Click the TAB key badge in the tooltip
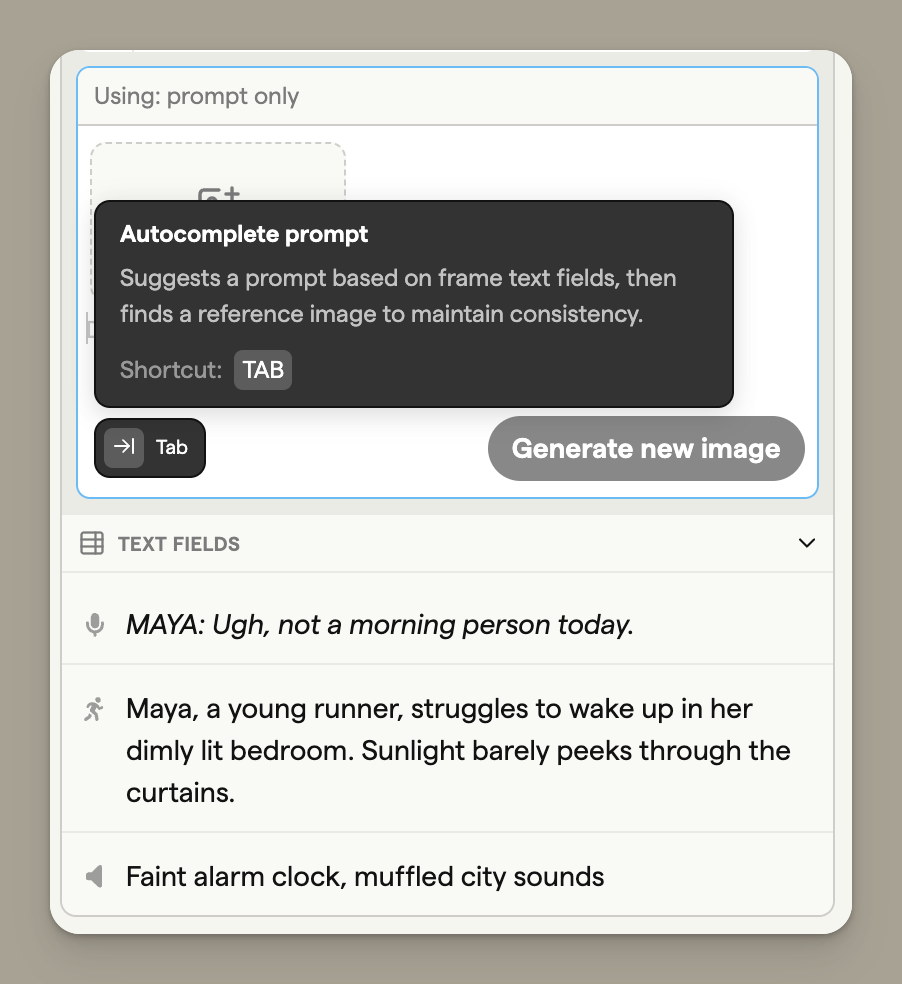The image size is (902, 984). [x=262, y=370]
